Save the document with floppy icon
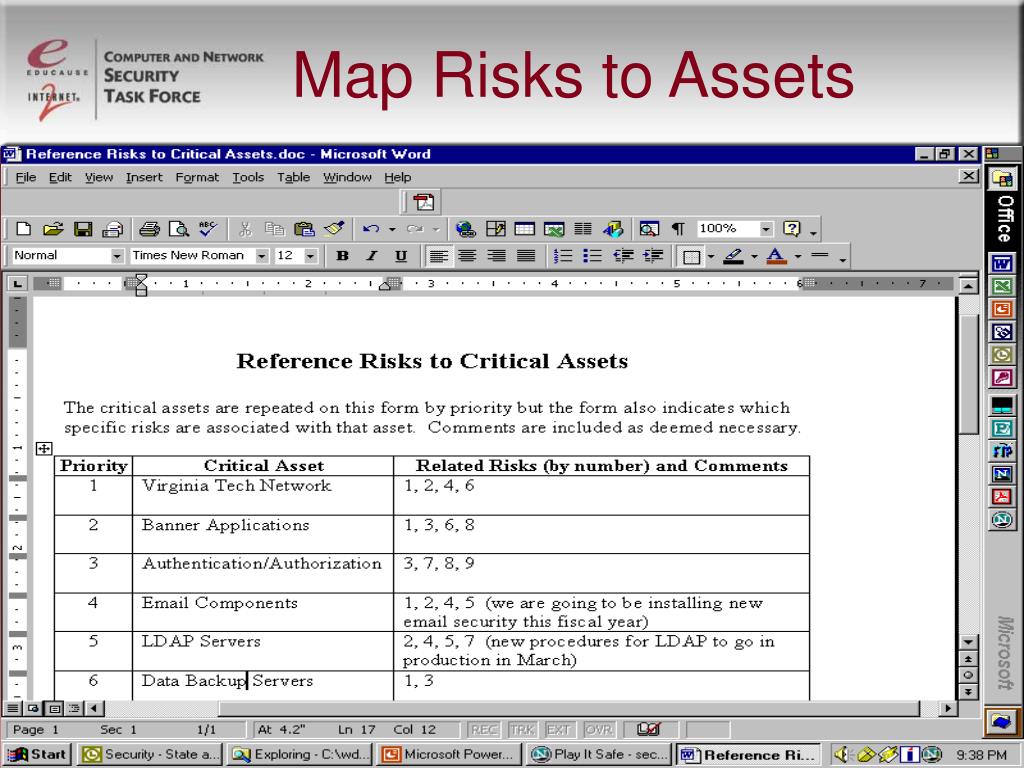1024x768 pixels. coord(83,229)
